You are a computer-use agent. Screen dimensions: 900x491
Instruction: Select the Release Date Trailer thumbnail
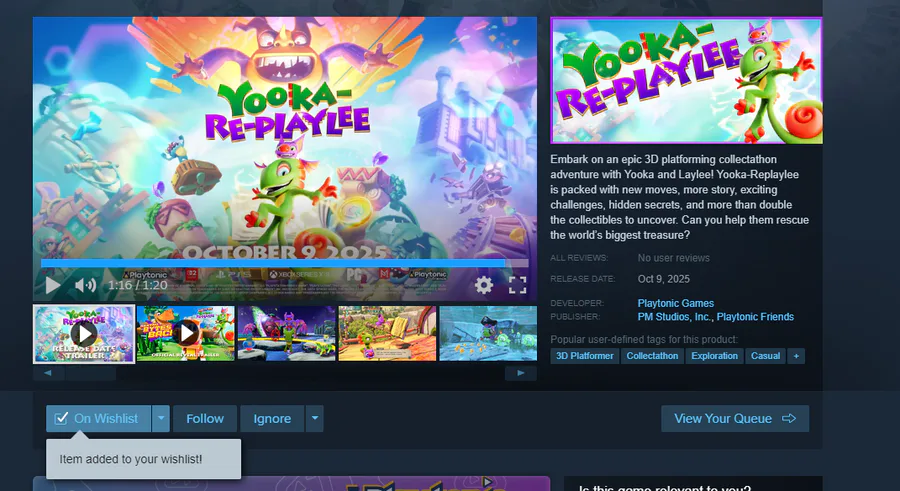(x=84, y=334)
